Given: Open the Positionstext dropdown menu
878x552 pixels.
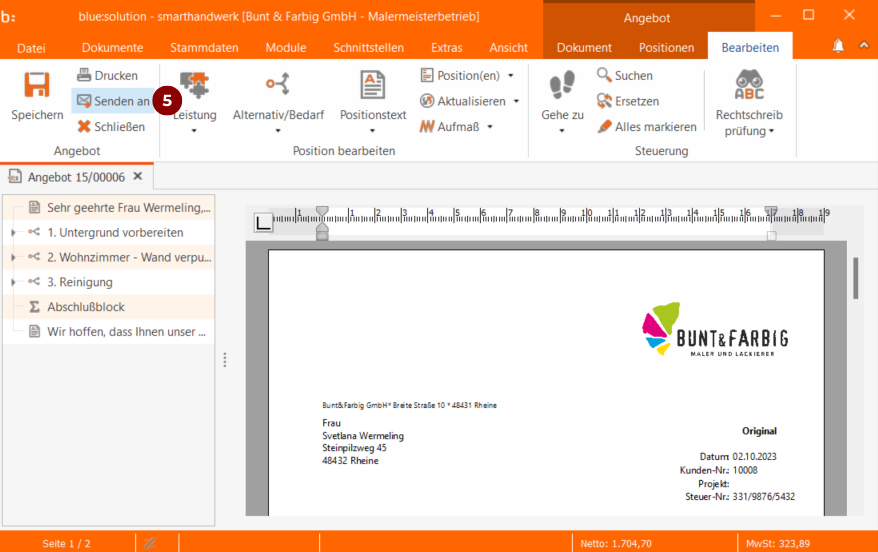Looking at the screenshot, I should click(372, 130).
